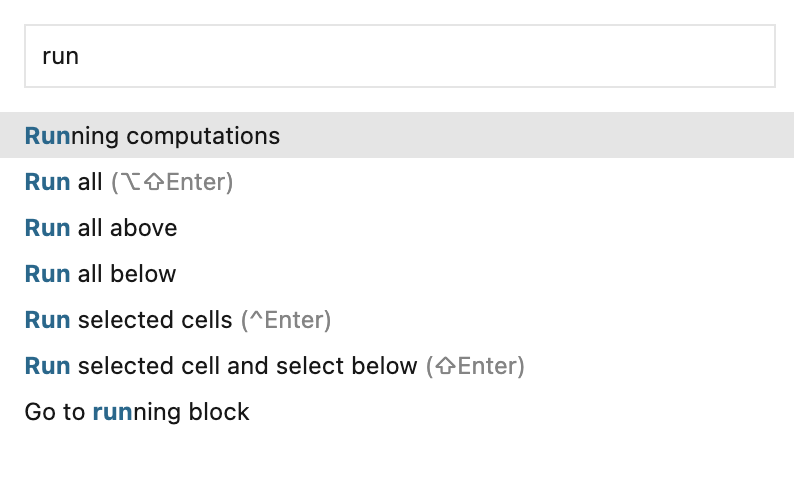Select "Run selected cell and select below"
The height and width of the screenshot is (484, 794).
pos(220,366)
